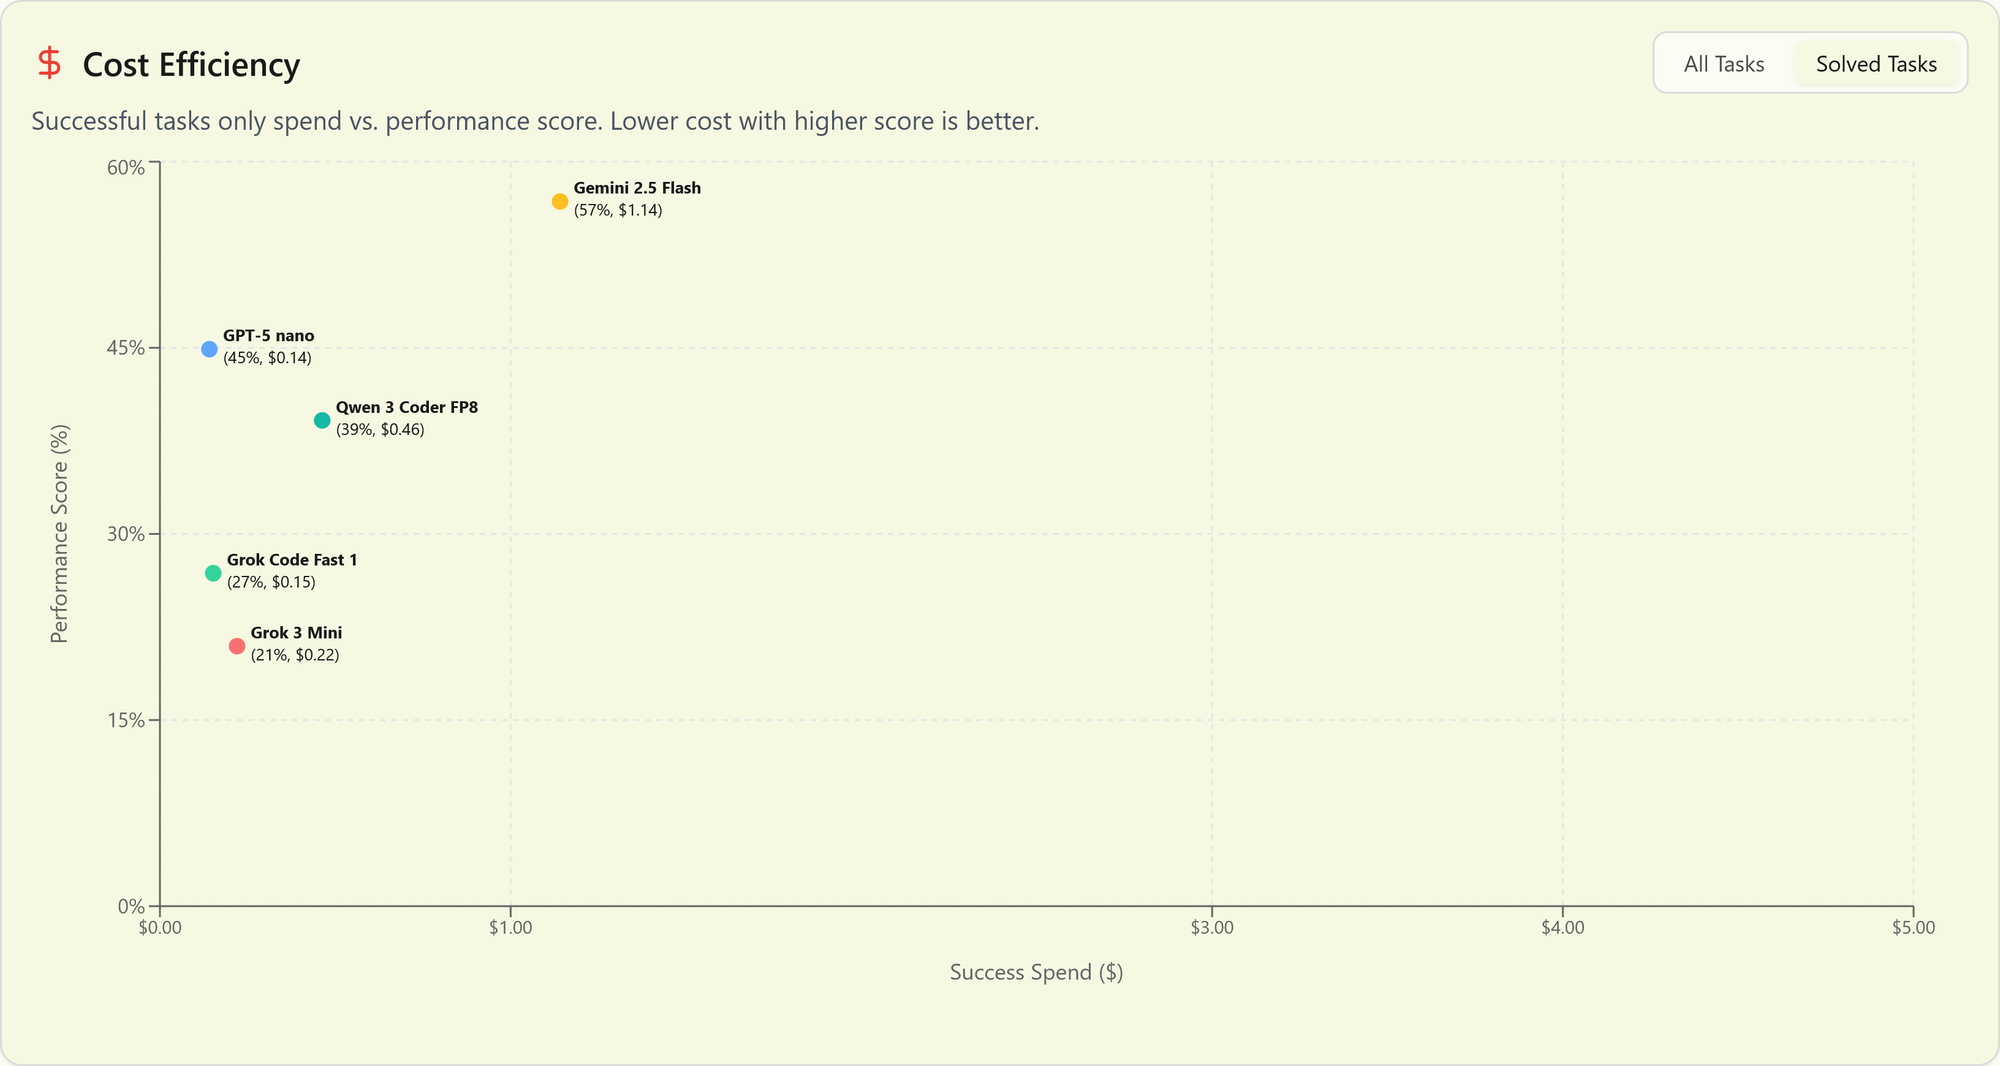This screenshot has height=1066, width=2000.
Task: Click the Qwen 3 Coder FP8 marker
Action: (x=322, y=420)
